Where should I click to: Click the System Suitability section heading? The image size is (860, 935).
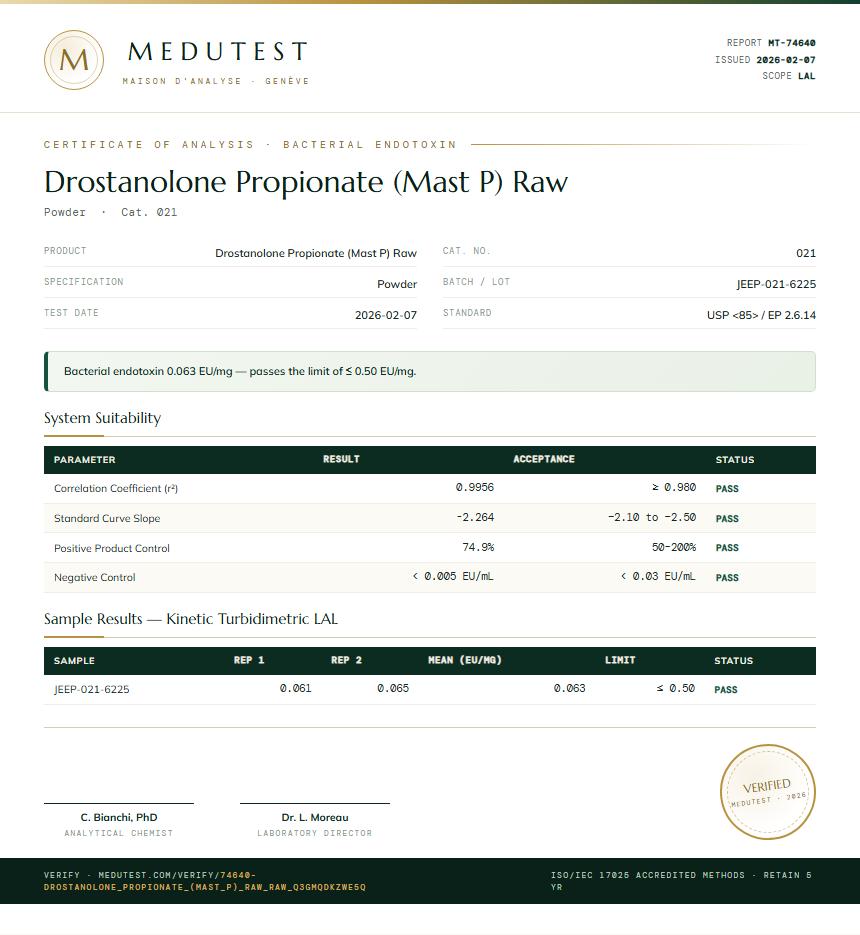103,418
